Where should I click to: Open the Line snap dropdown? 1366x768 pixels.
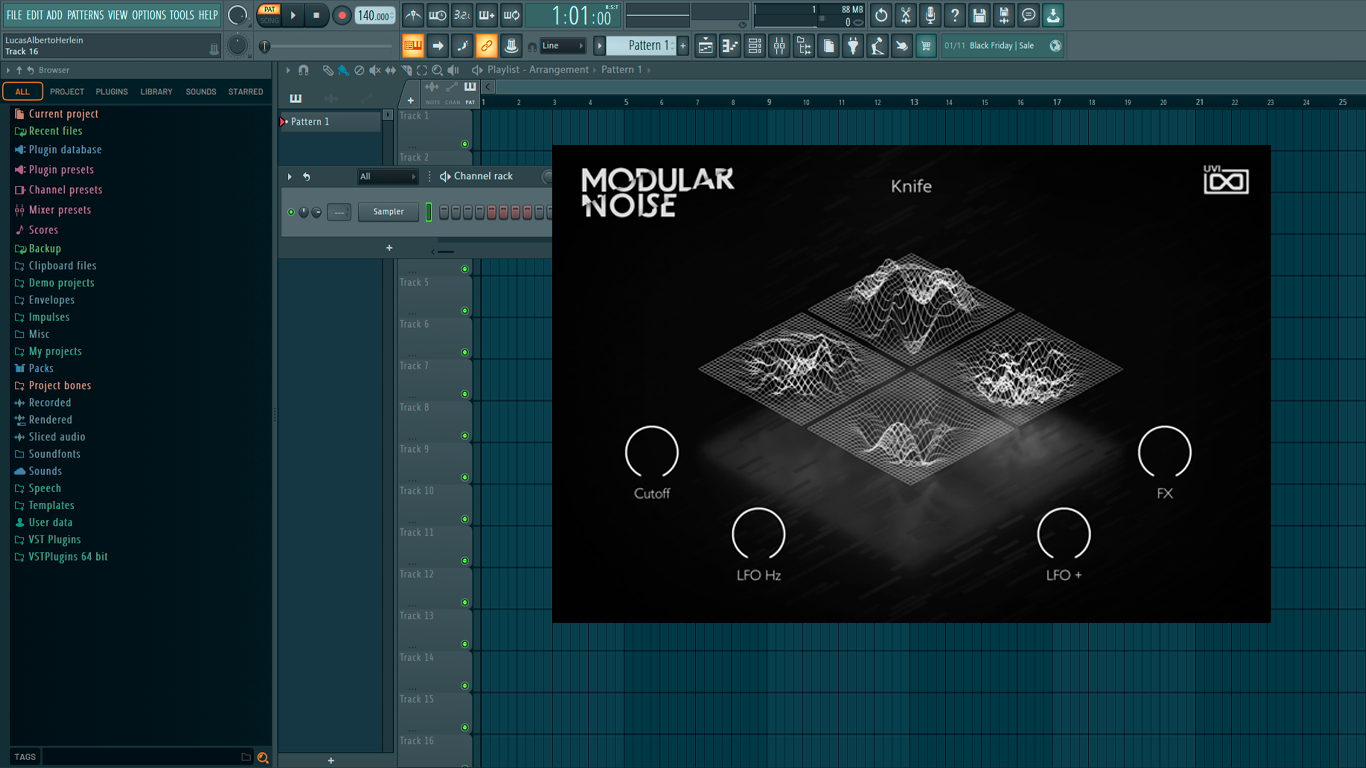click(562, 46)
